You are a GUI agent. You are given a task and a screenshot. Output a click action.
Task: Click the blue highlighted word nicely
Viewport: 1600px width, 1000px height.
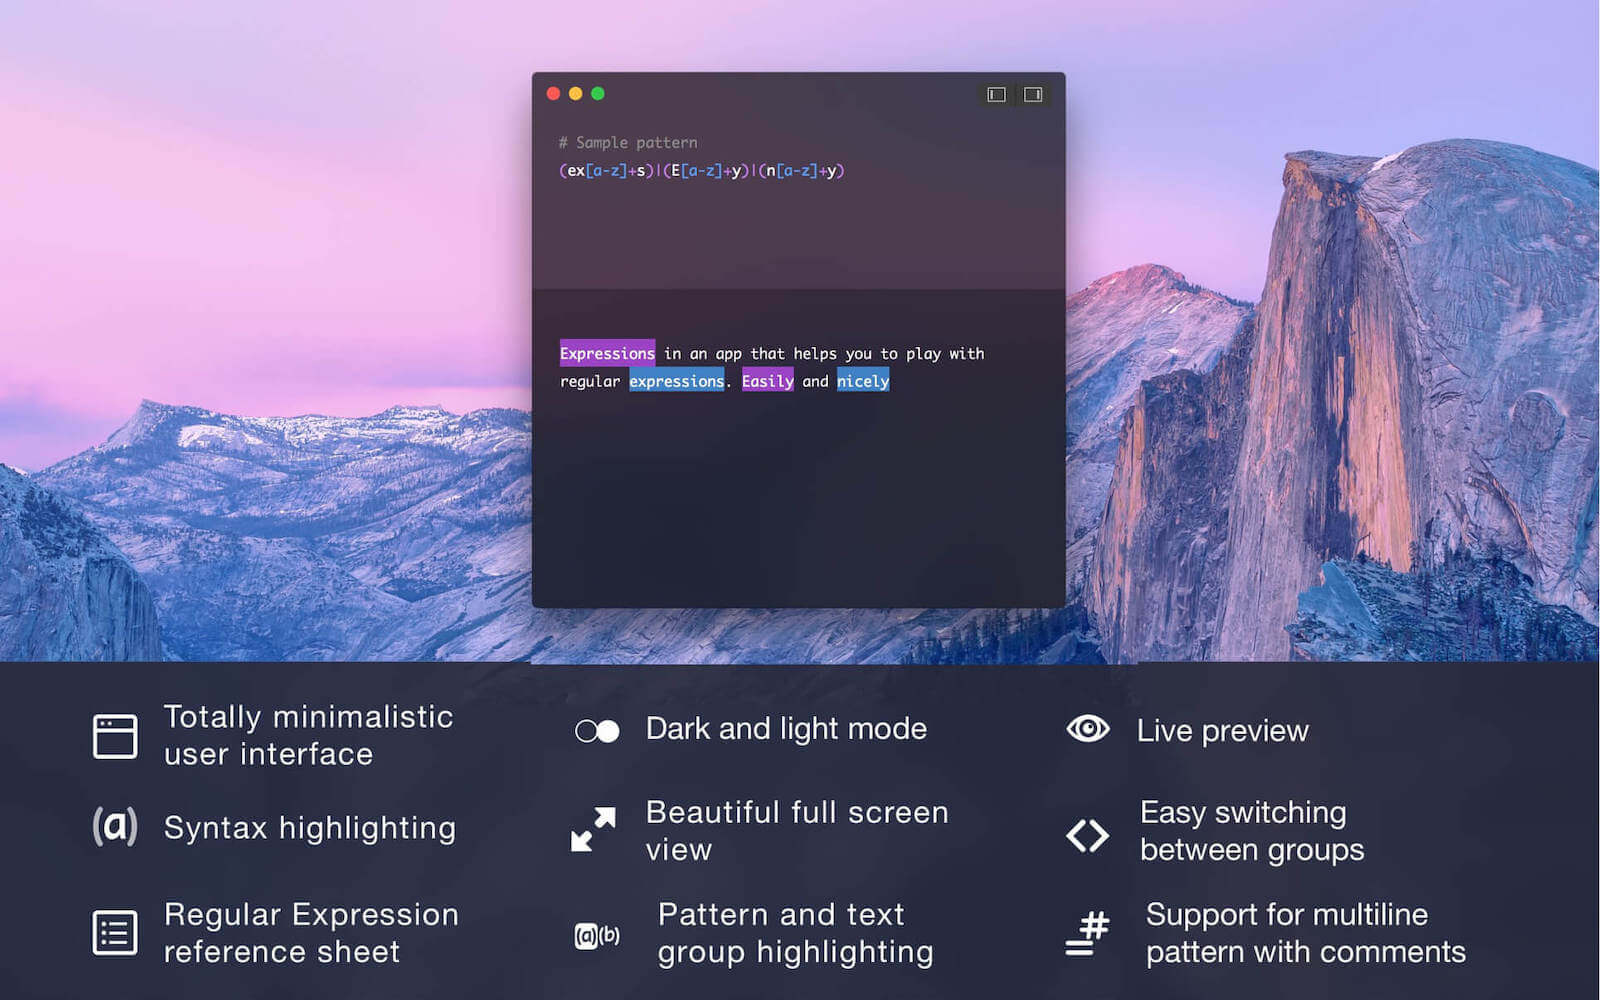863,381
